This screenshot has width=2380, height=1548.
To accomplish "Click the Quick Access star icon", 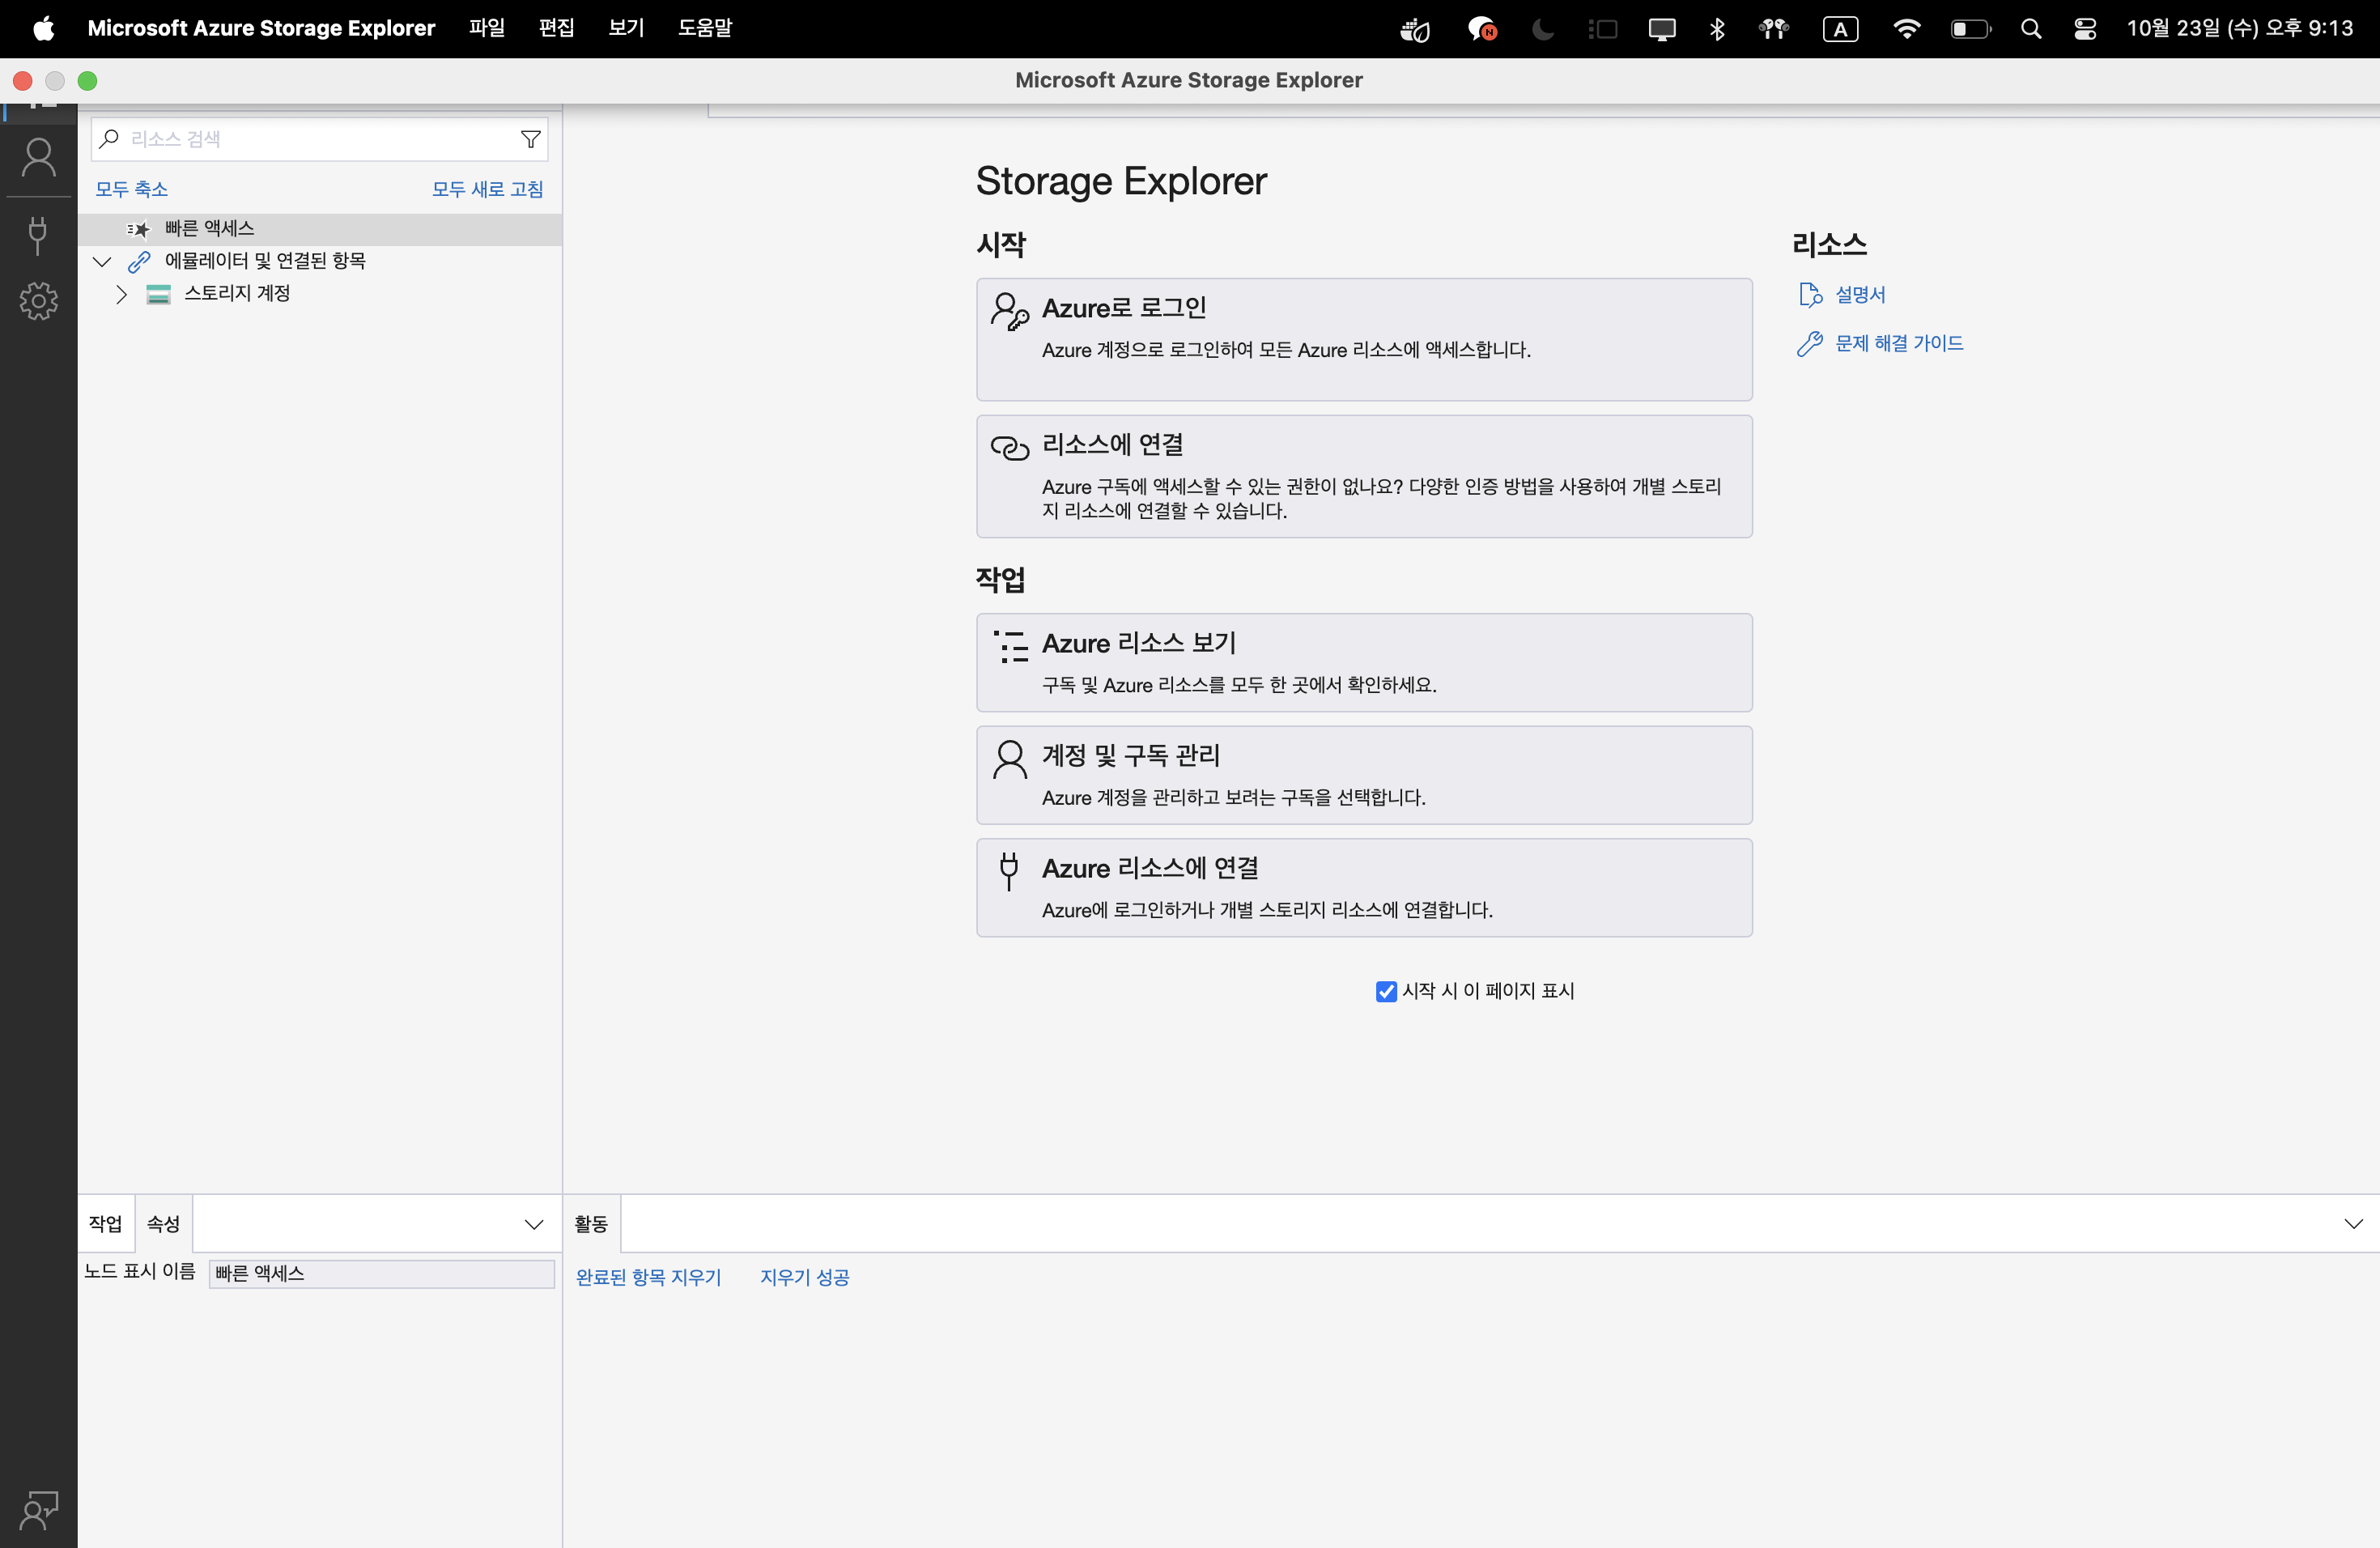I will pos(138,229).
